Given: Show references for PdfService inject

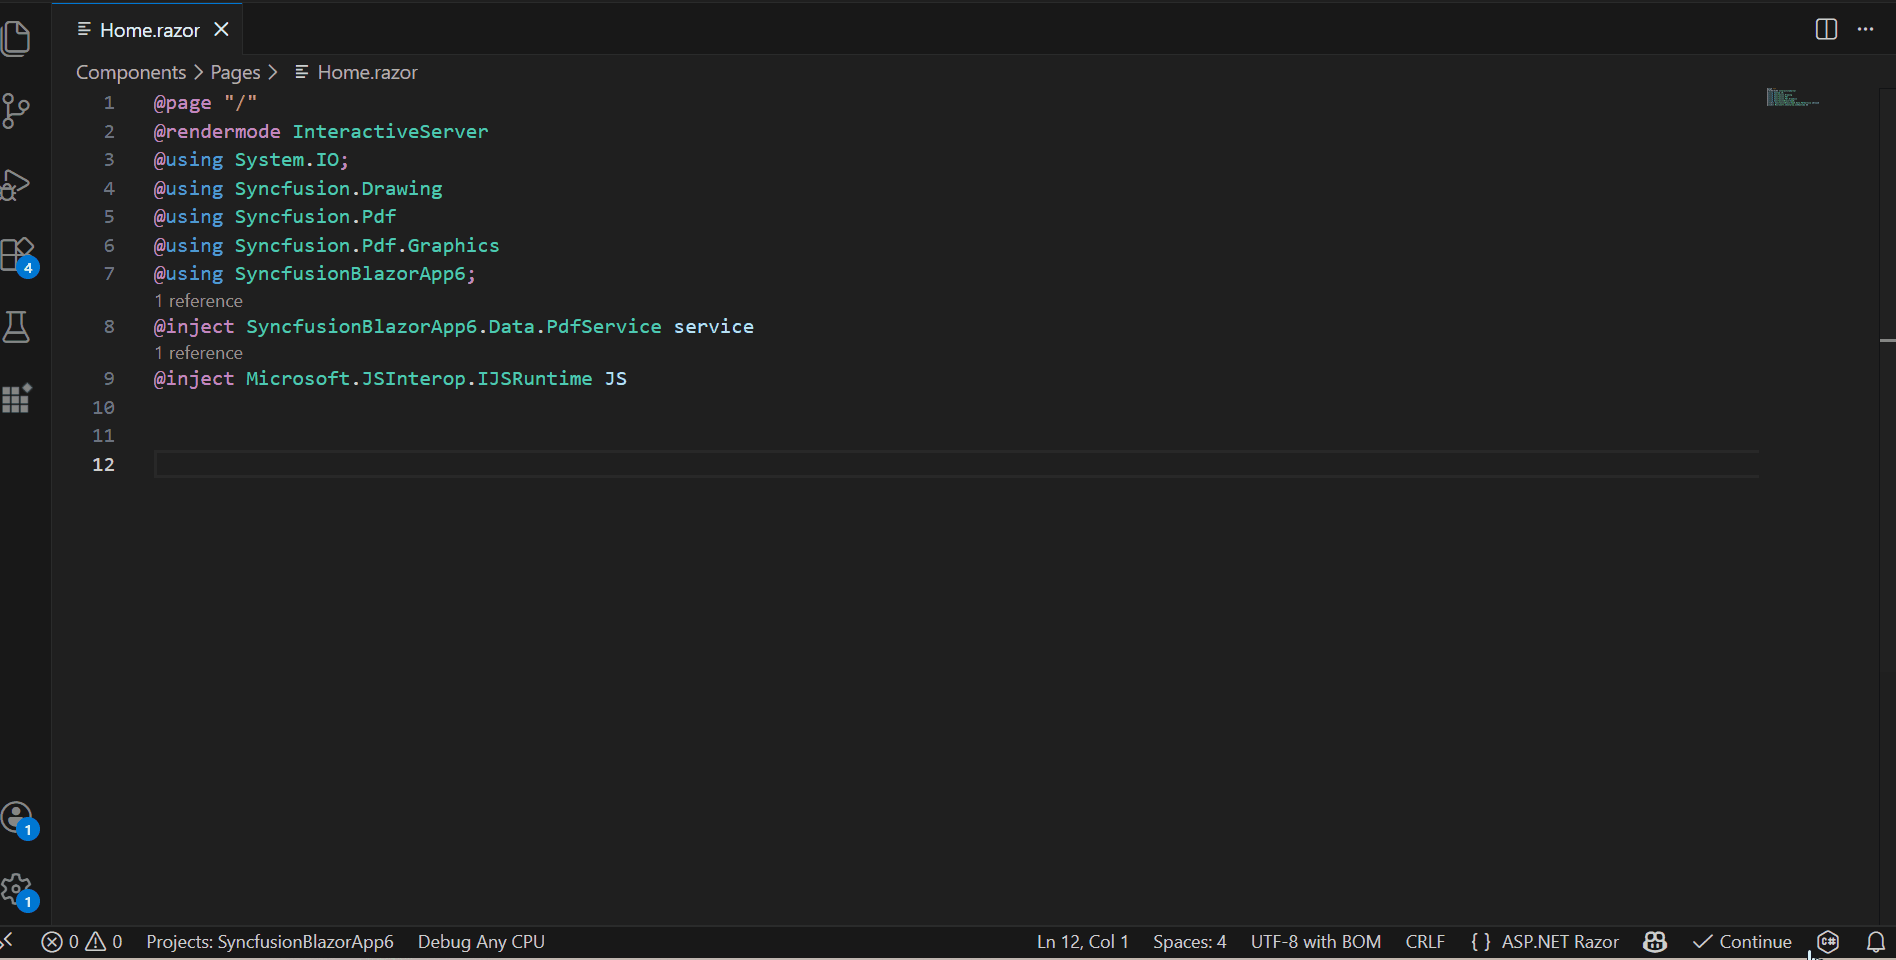Looking at the screenshot, I should coord(198,300).
